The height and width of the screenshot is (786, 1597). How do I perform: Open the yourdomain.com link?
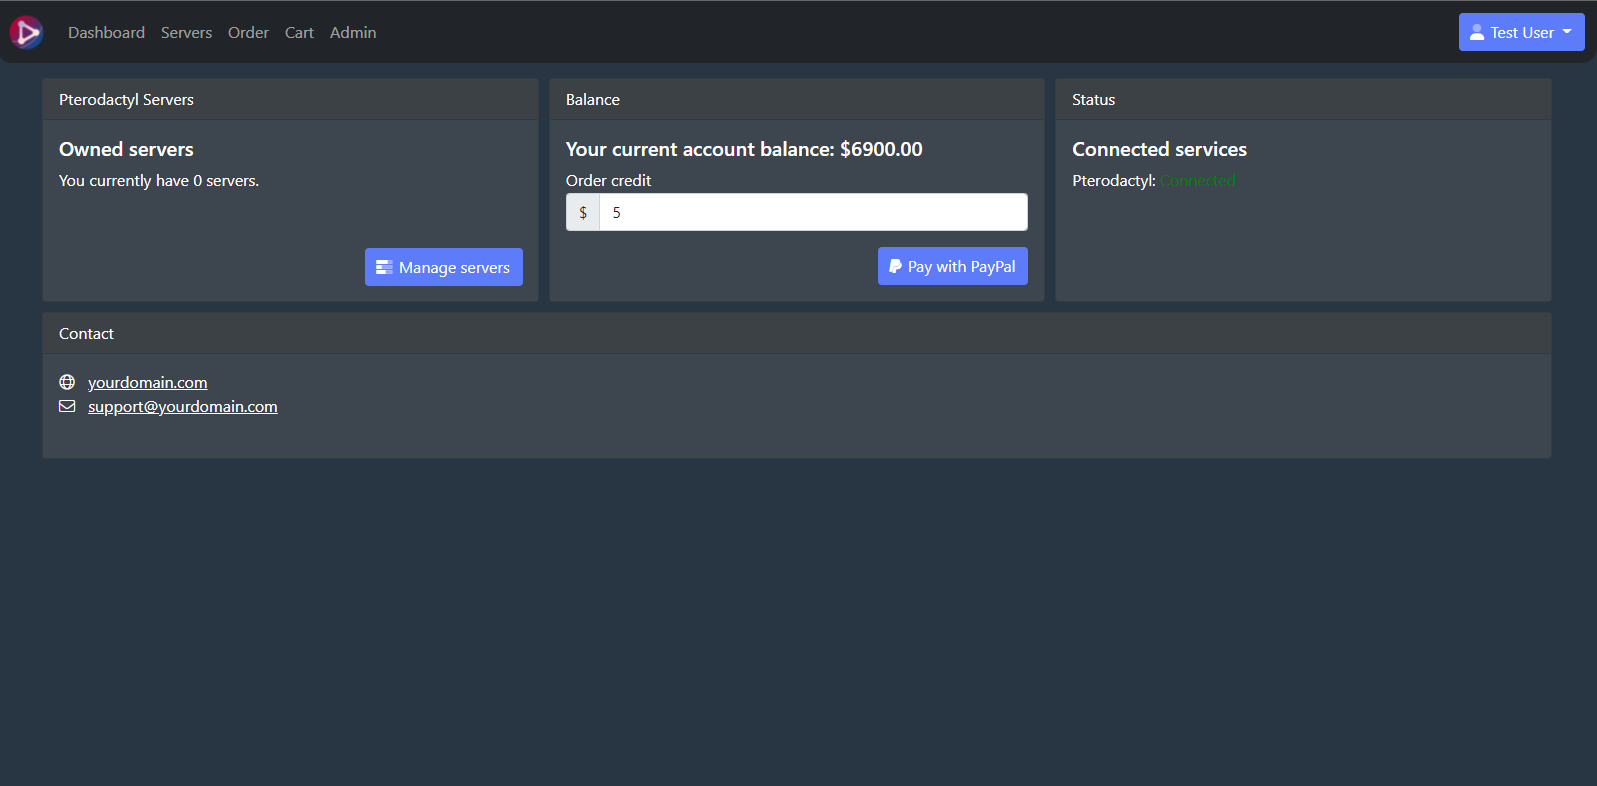point(147,382)
